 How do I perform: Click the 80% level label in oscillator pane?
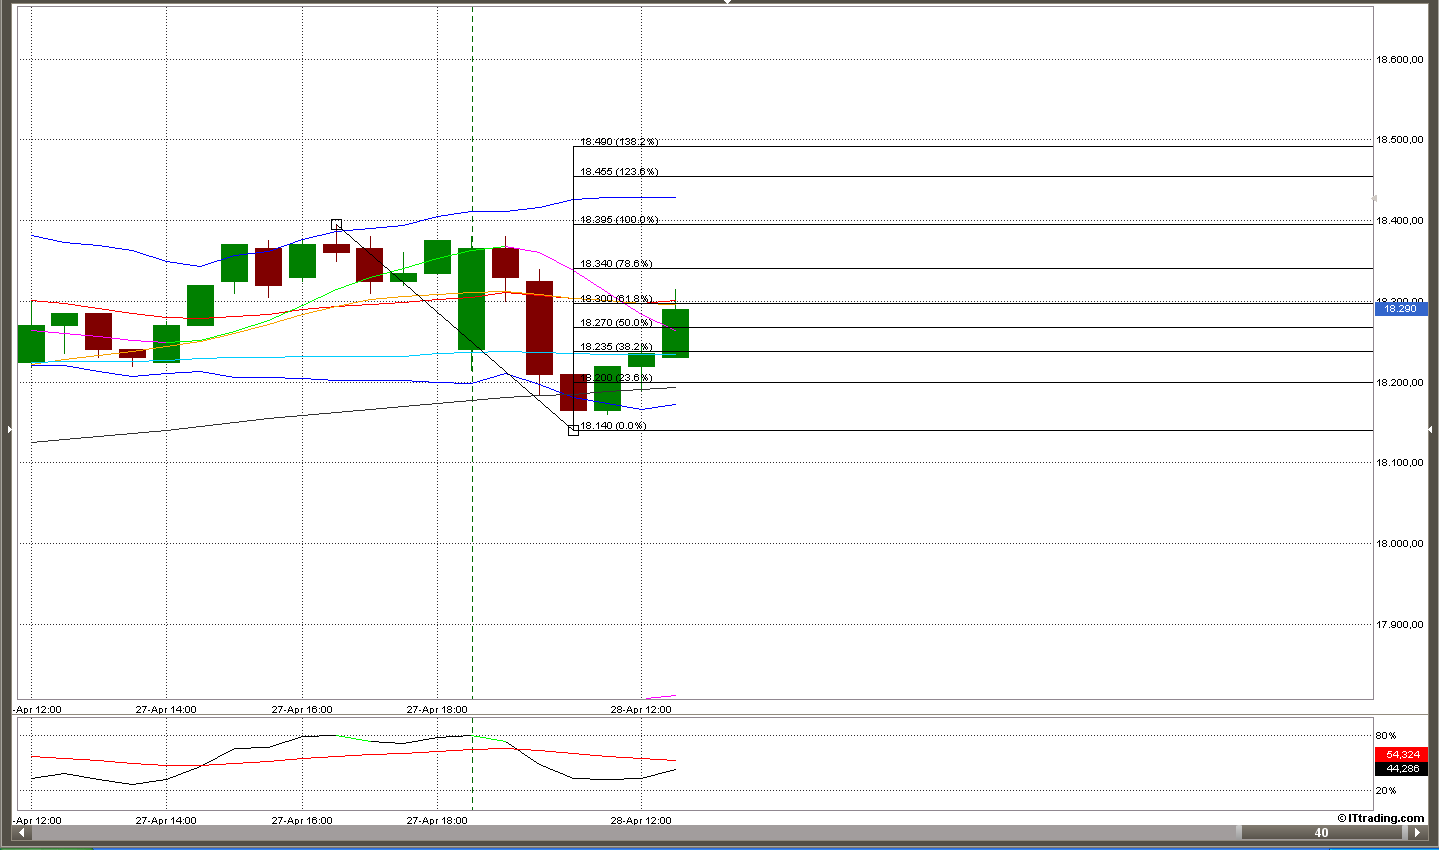[1386, 736]
